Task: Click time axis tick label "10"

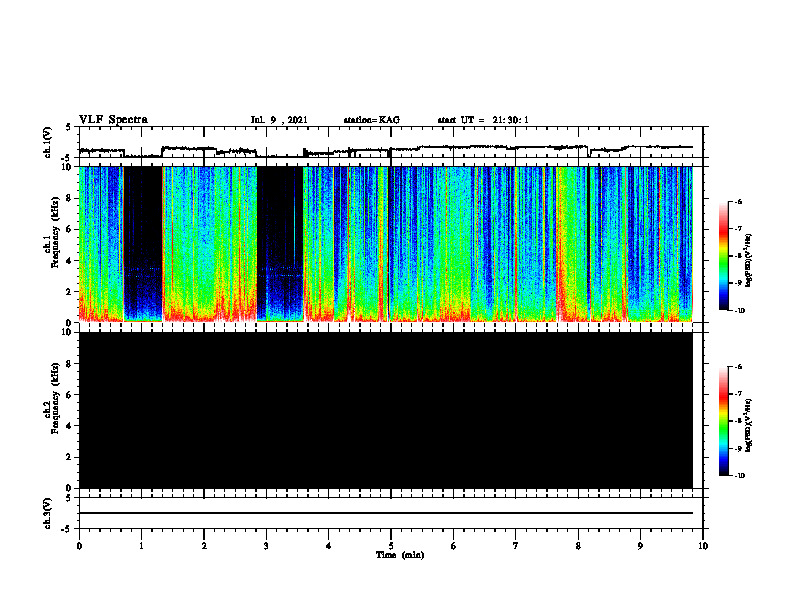Action: click(x=703, y=546)
